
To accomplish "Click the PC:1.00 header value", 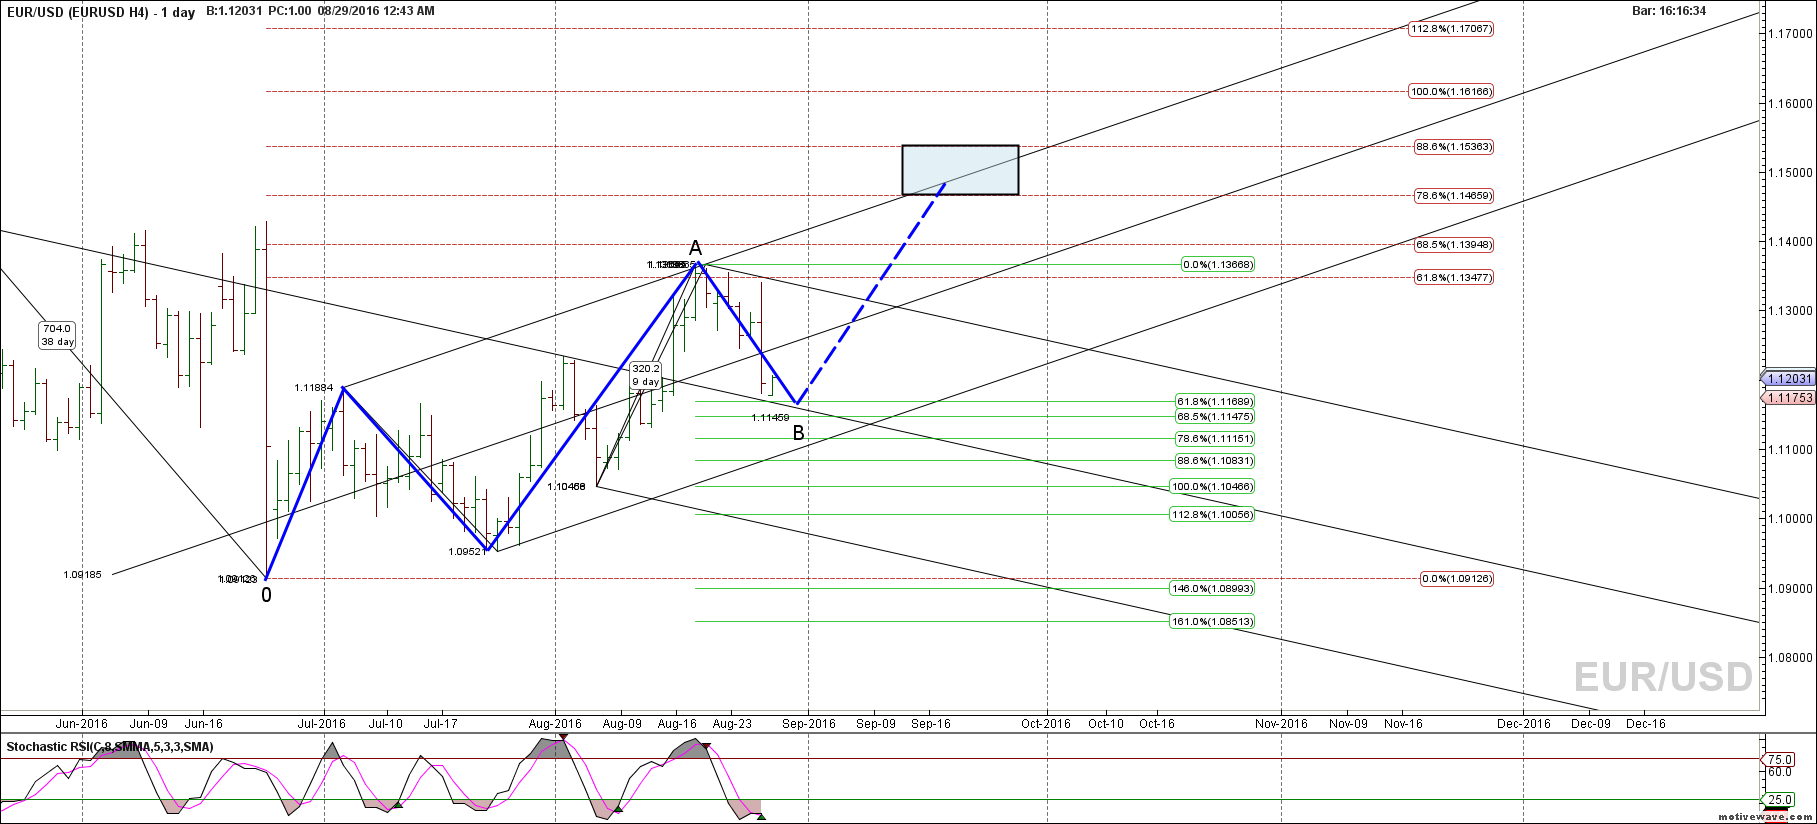I will [x=290, y=11].
